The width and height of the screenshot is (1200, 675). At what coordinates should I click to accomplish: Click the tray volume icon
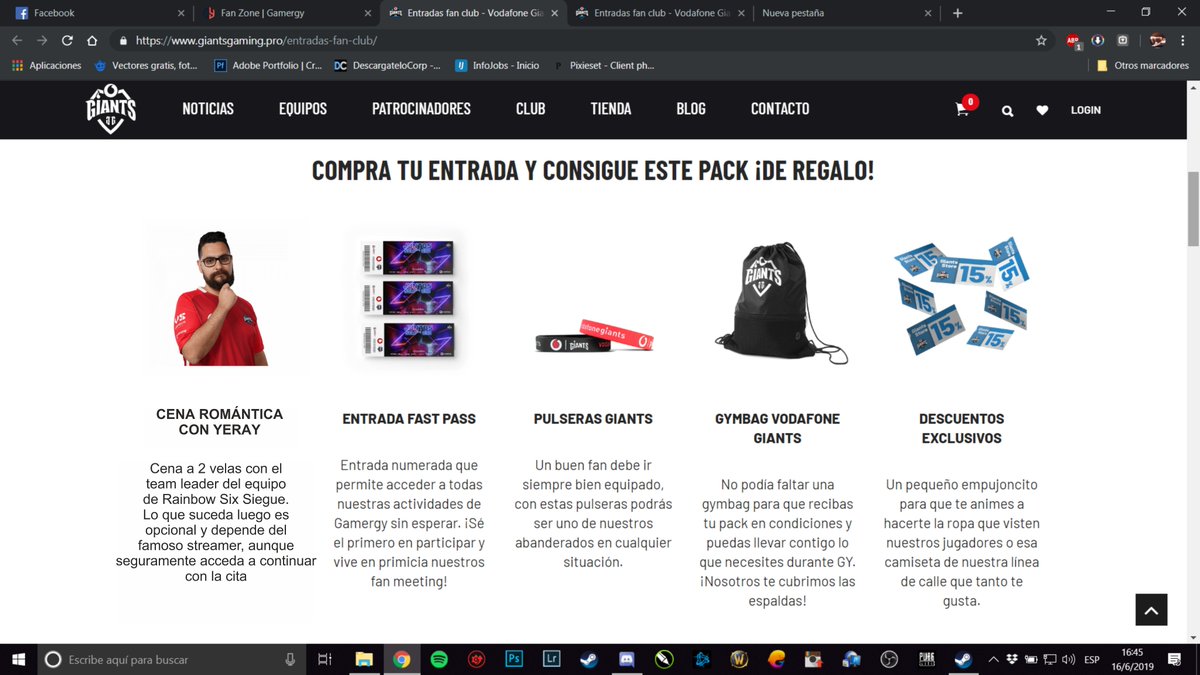click(x=1068, y=659)
